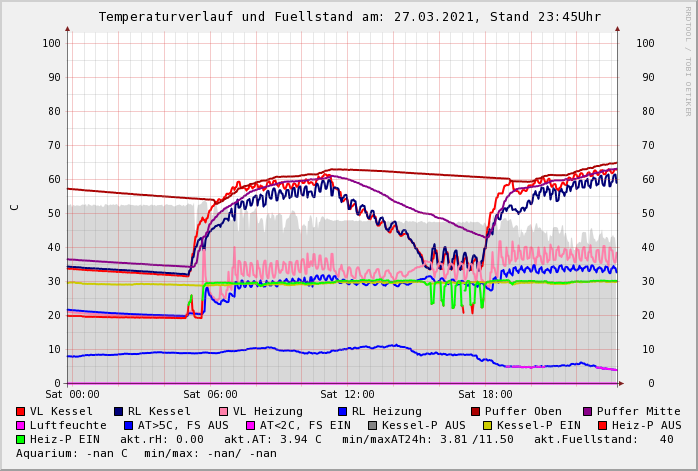The height and width of the screenshot is (471, 698).
Task: Select the purple Puffer Mitte swatch
Action: (x=588, y=411)
